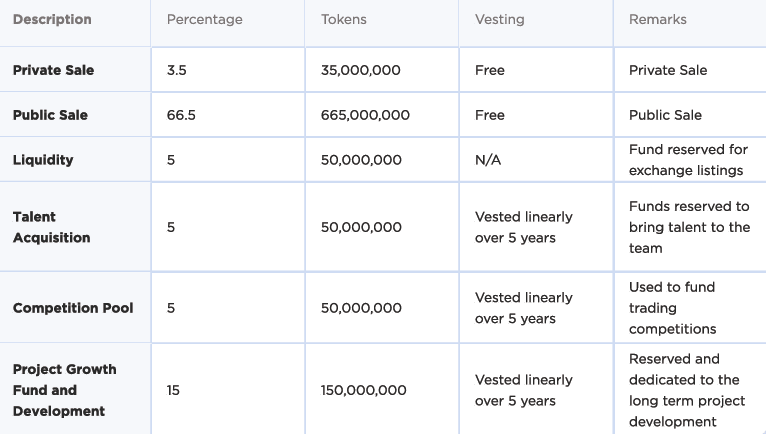Click the Description column header

(52, 20)
